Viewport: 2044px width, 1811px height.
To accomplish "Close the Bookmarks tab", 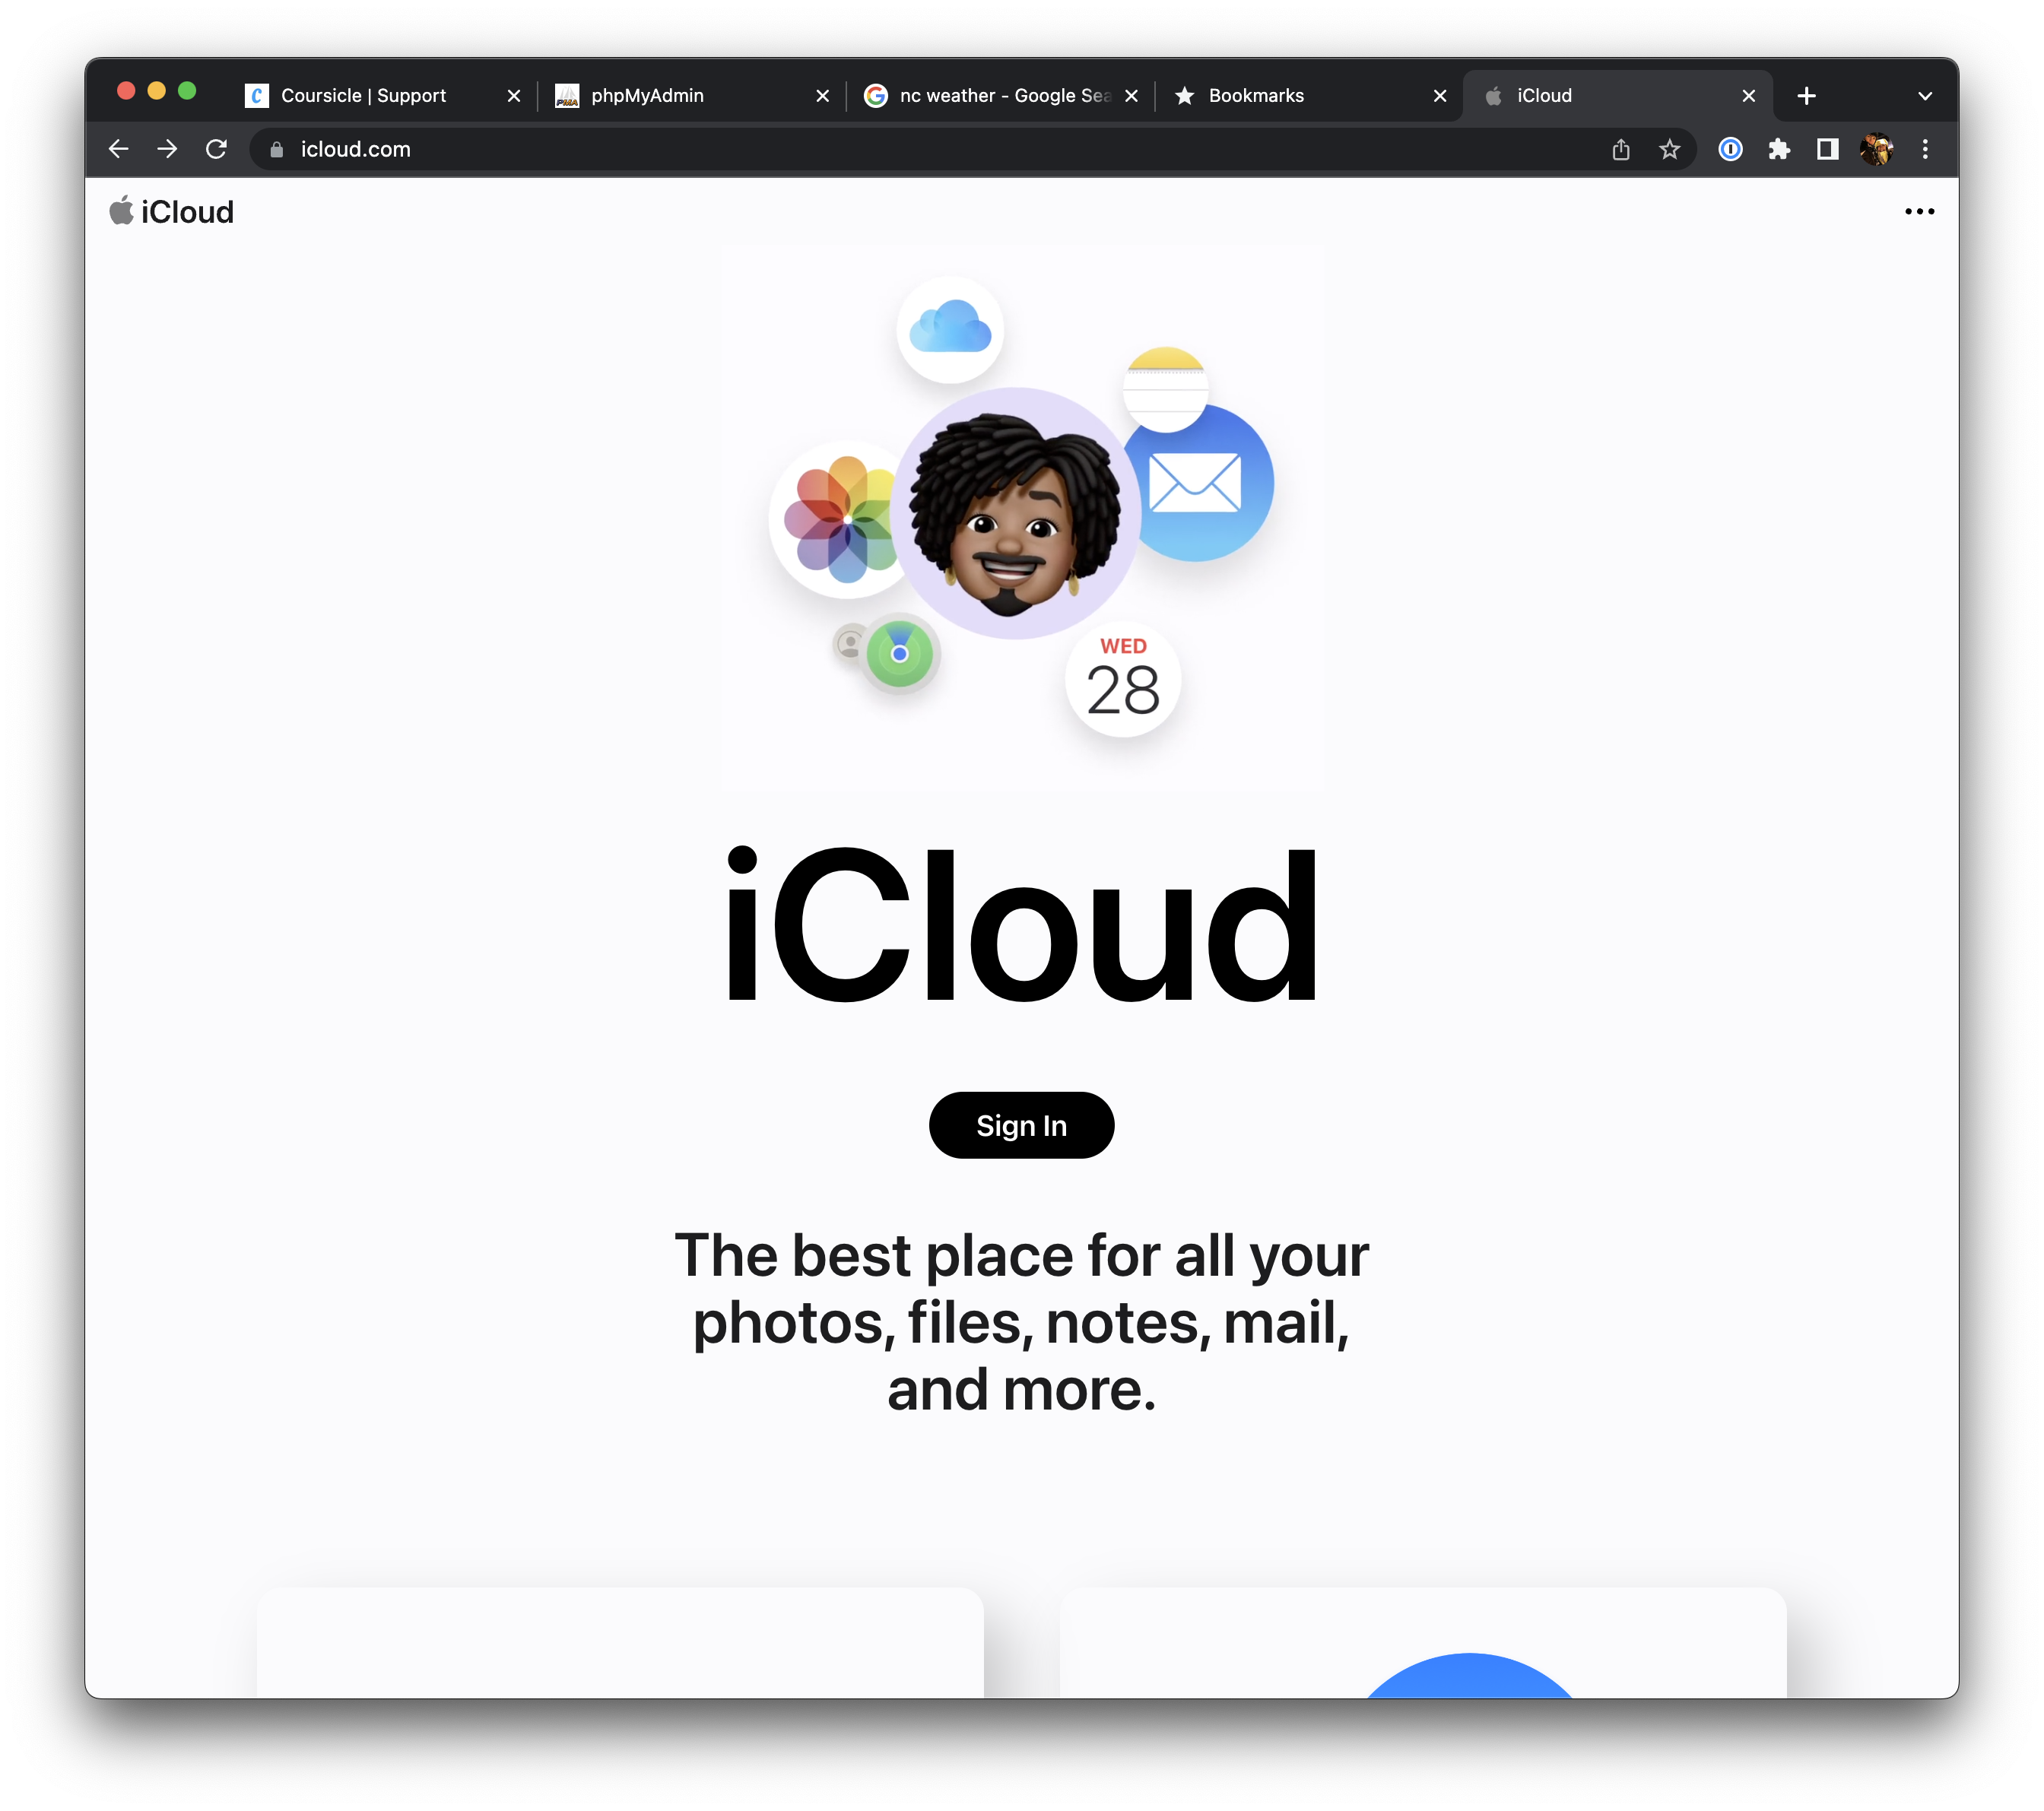I will pyautogui.click(x=1440, y=96).
